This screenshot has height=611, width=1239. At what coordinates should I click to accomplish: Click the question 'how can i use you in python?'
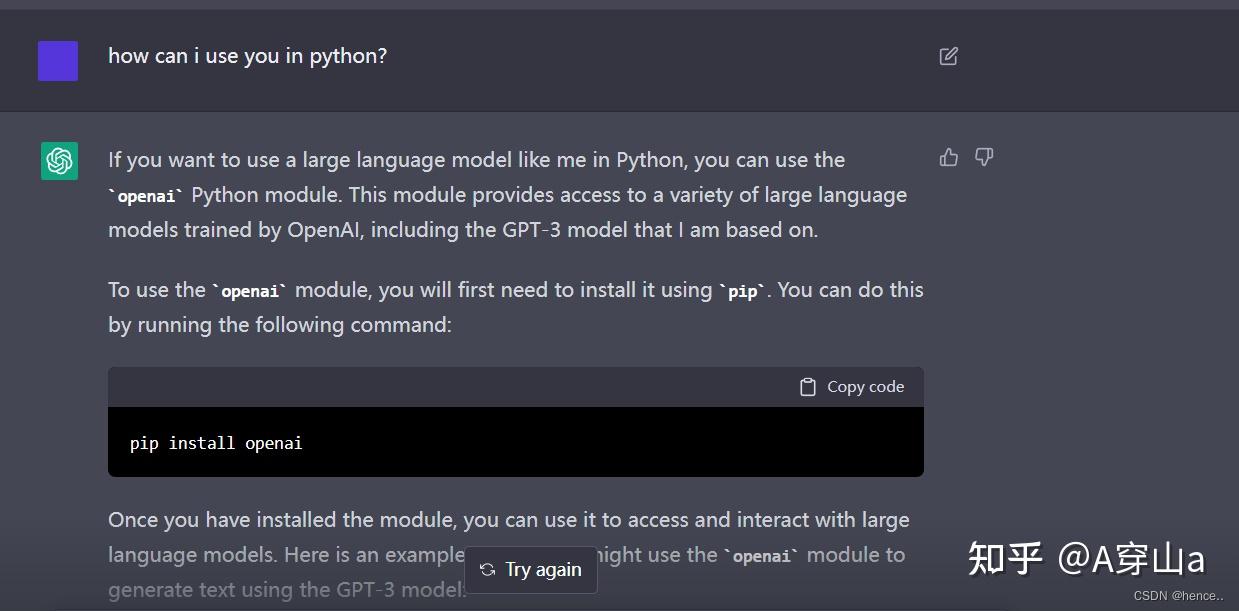coord(247,56)
